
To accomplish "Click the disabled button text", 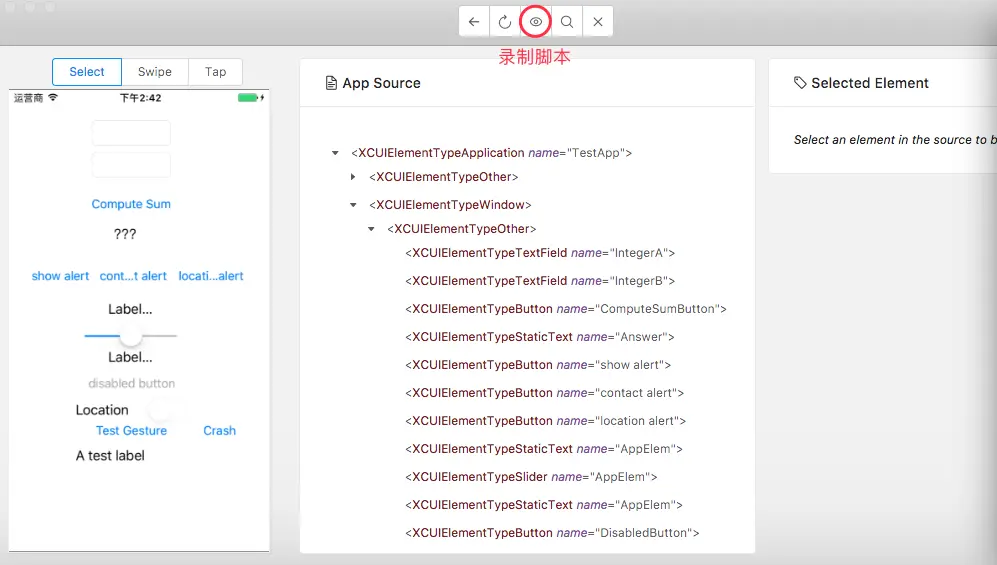I will point(132,383).
